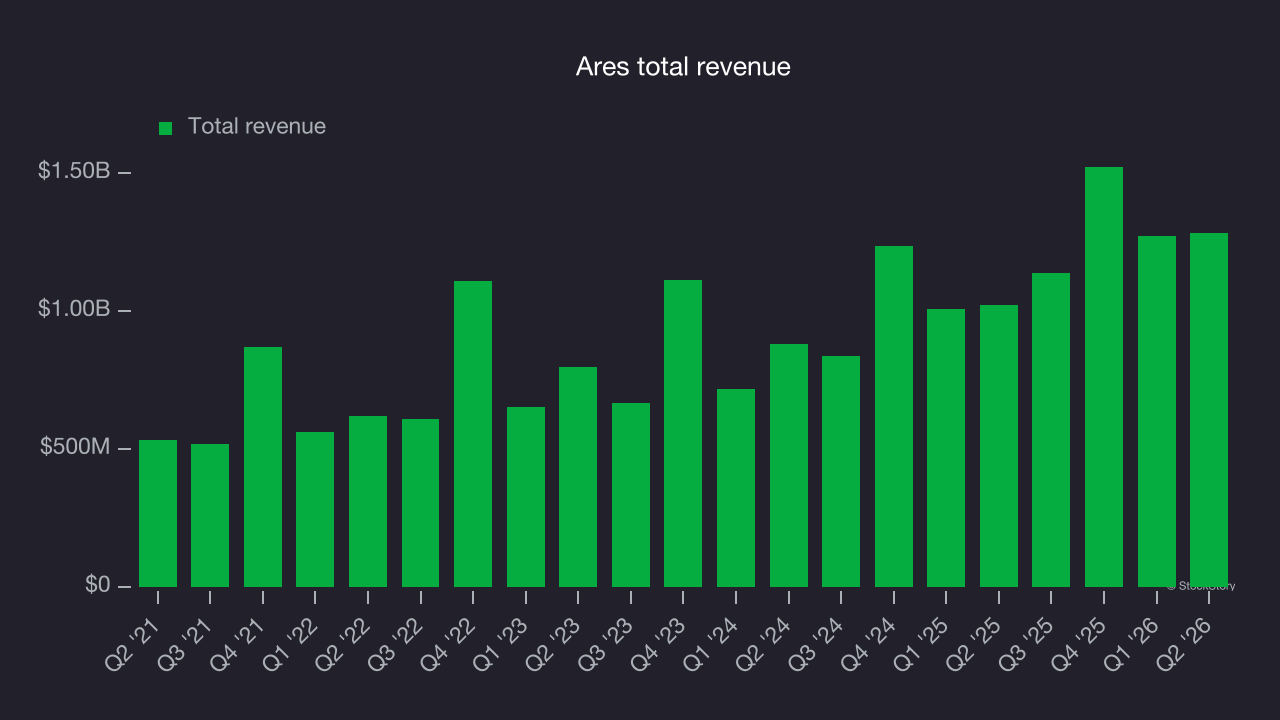Select the "Total revenue" legend label
Image resolution: width=1280 pixels, height=720 pixels.
[x=257, y=126]
